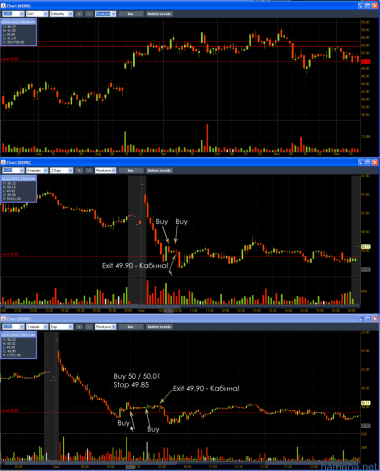This screenshot has width=380, height=471.
Task: Click Bar button in bottom chart toolbar
Action: coord(131,327)
